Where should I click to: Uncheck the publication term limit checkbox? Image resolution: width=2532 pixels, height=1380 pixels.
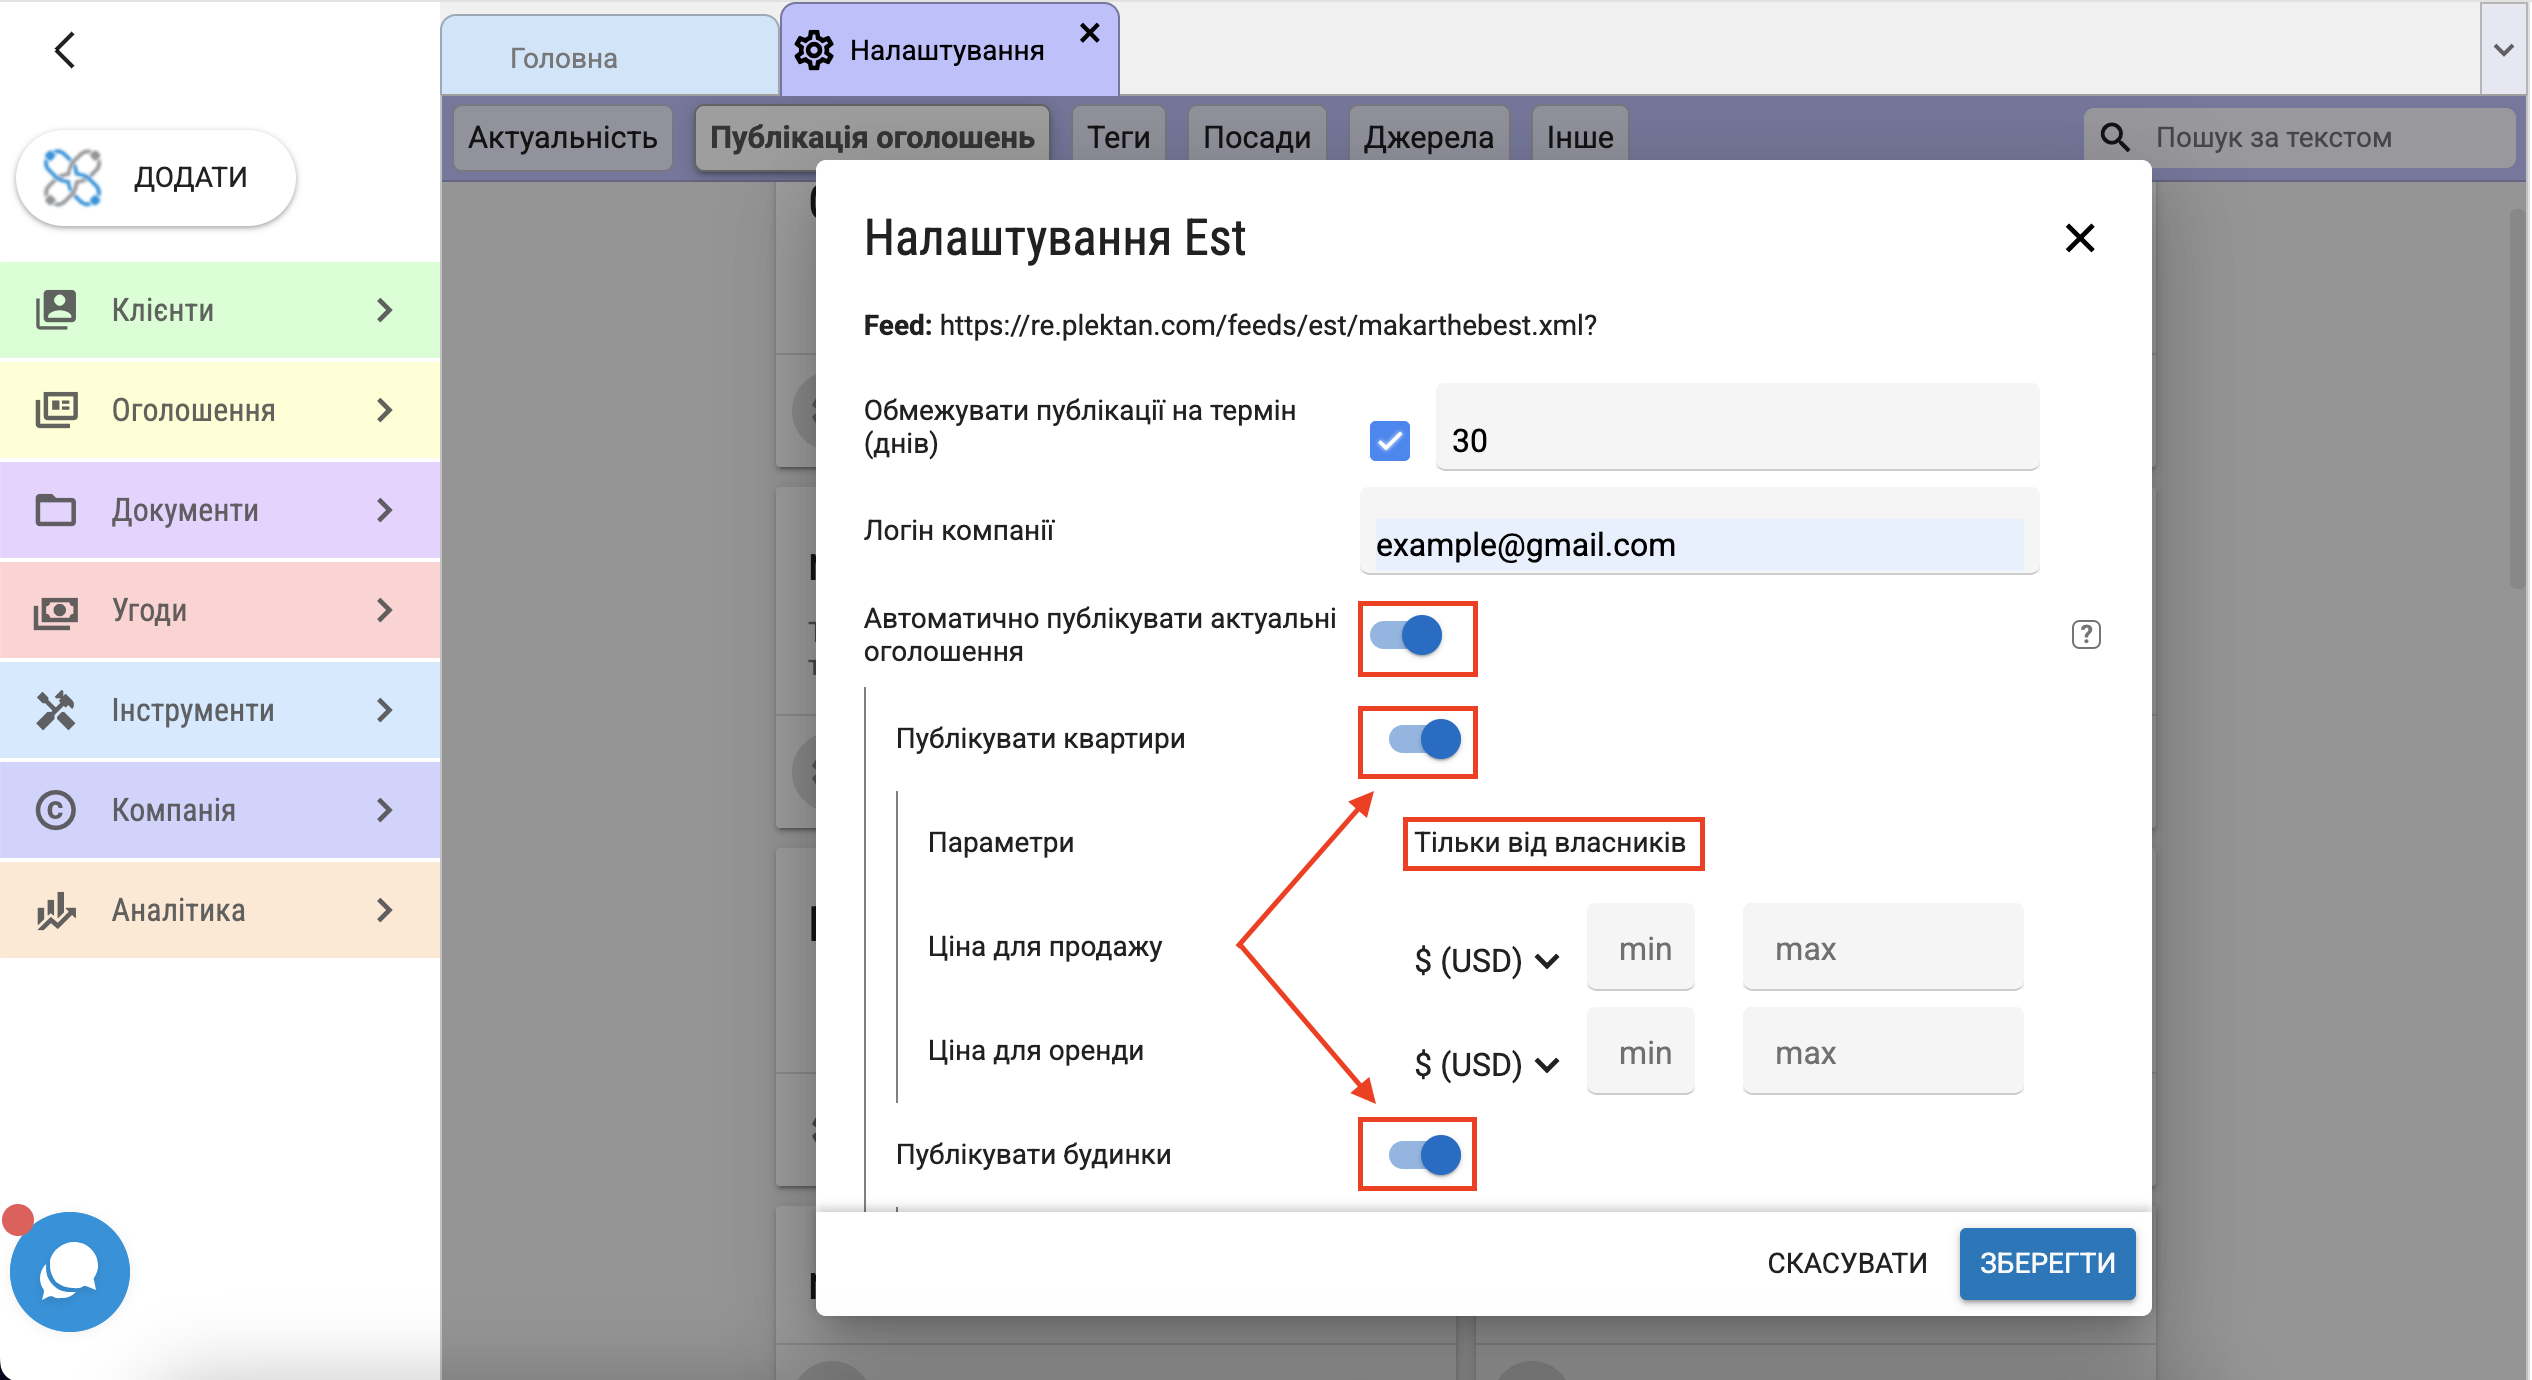tap(1389, 441)
